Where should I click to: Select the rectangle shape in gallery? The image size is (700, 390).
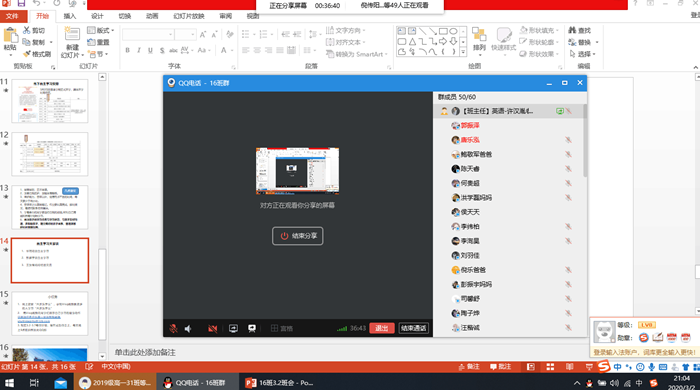[443, 31]
